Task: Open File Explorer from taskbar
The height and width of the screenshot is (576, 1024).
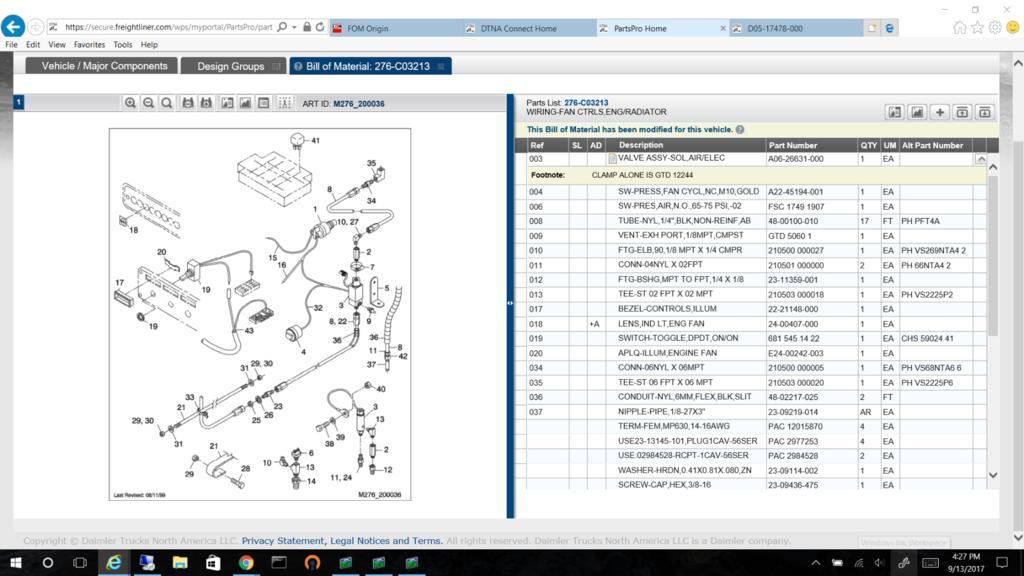Action: [x=180, y=562]
